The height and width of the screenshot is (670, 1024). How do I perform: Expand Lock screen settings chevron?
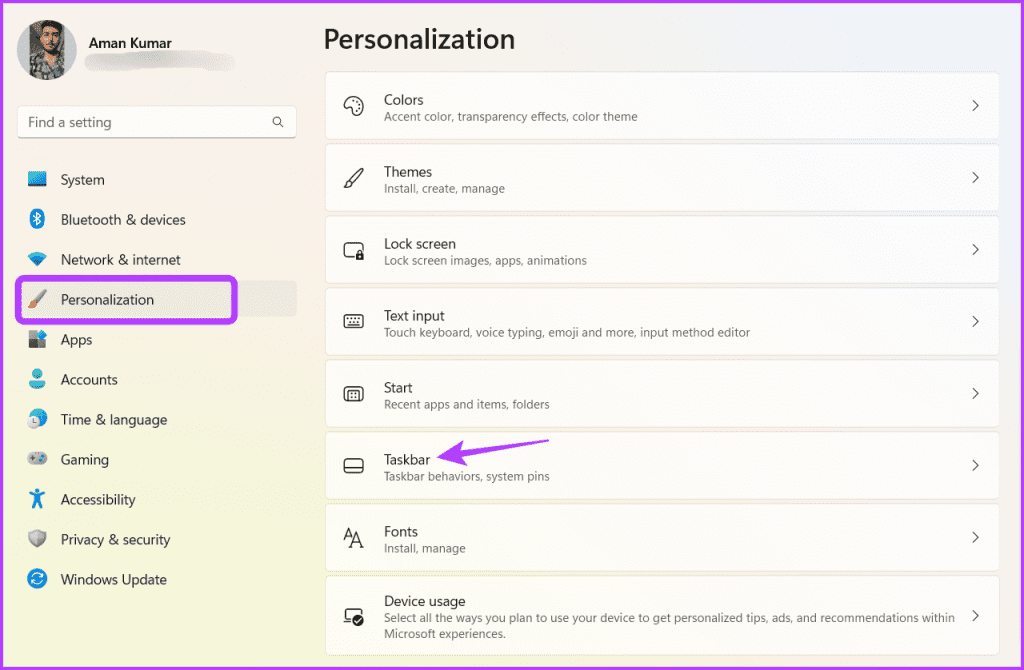[975, 249]
